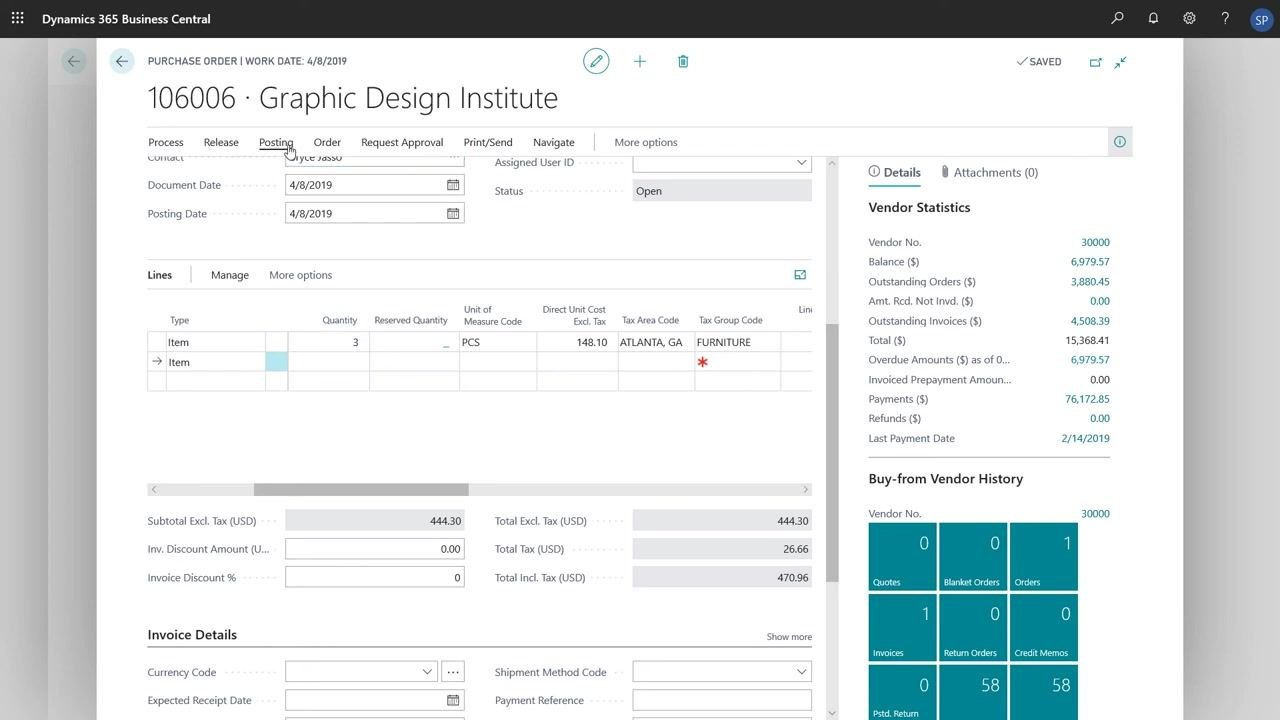1280x720 pixels.
Task: Open the Orders tile
Action: coord(1044,557)
